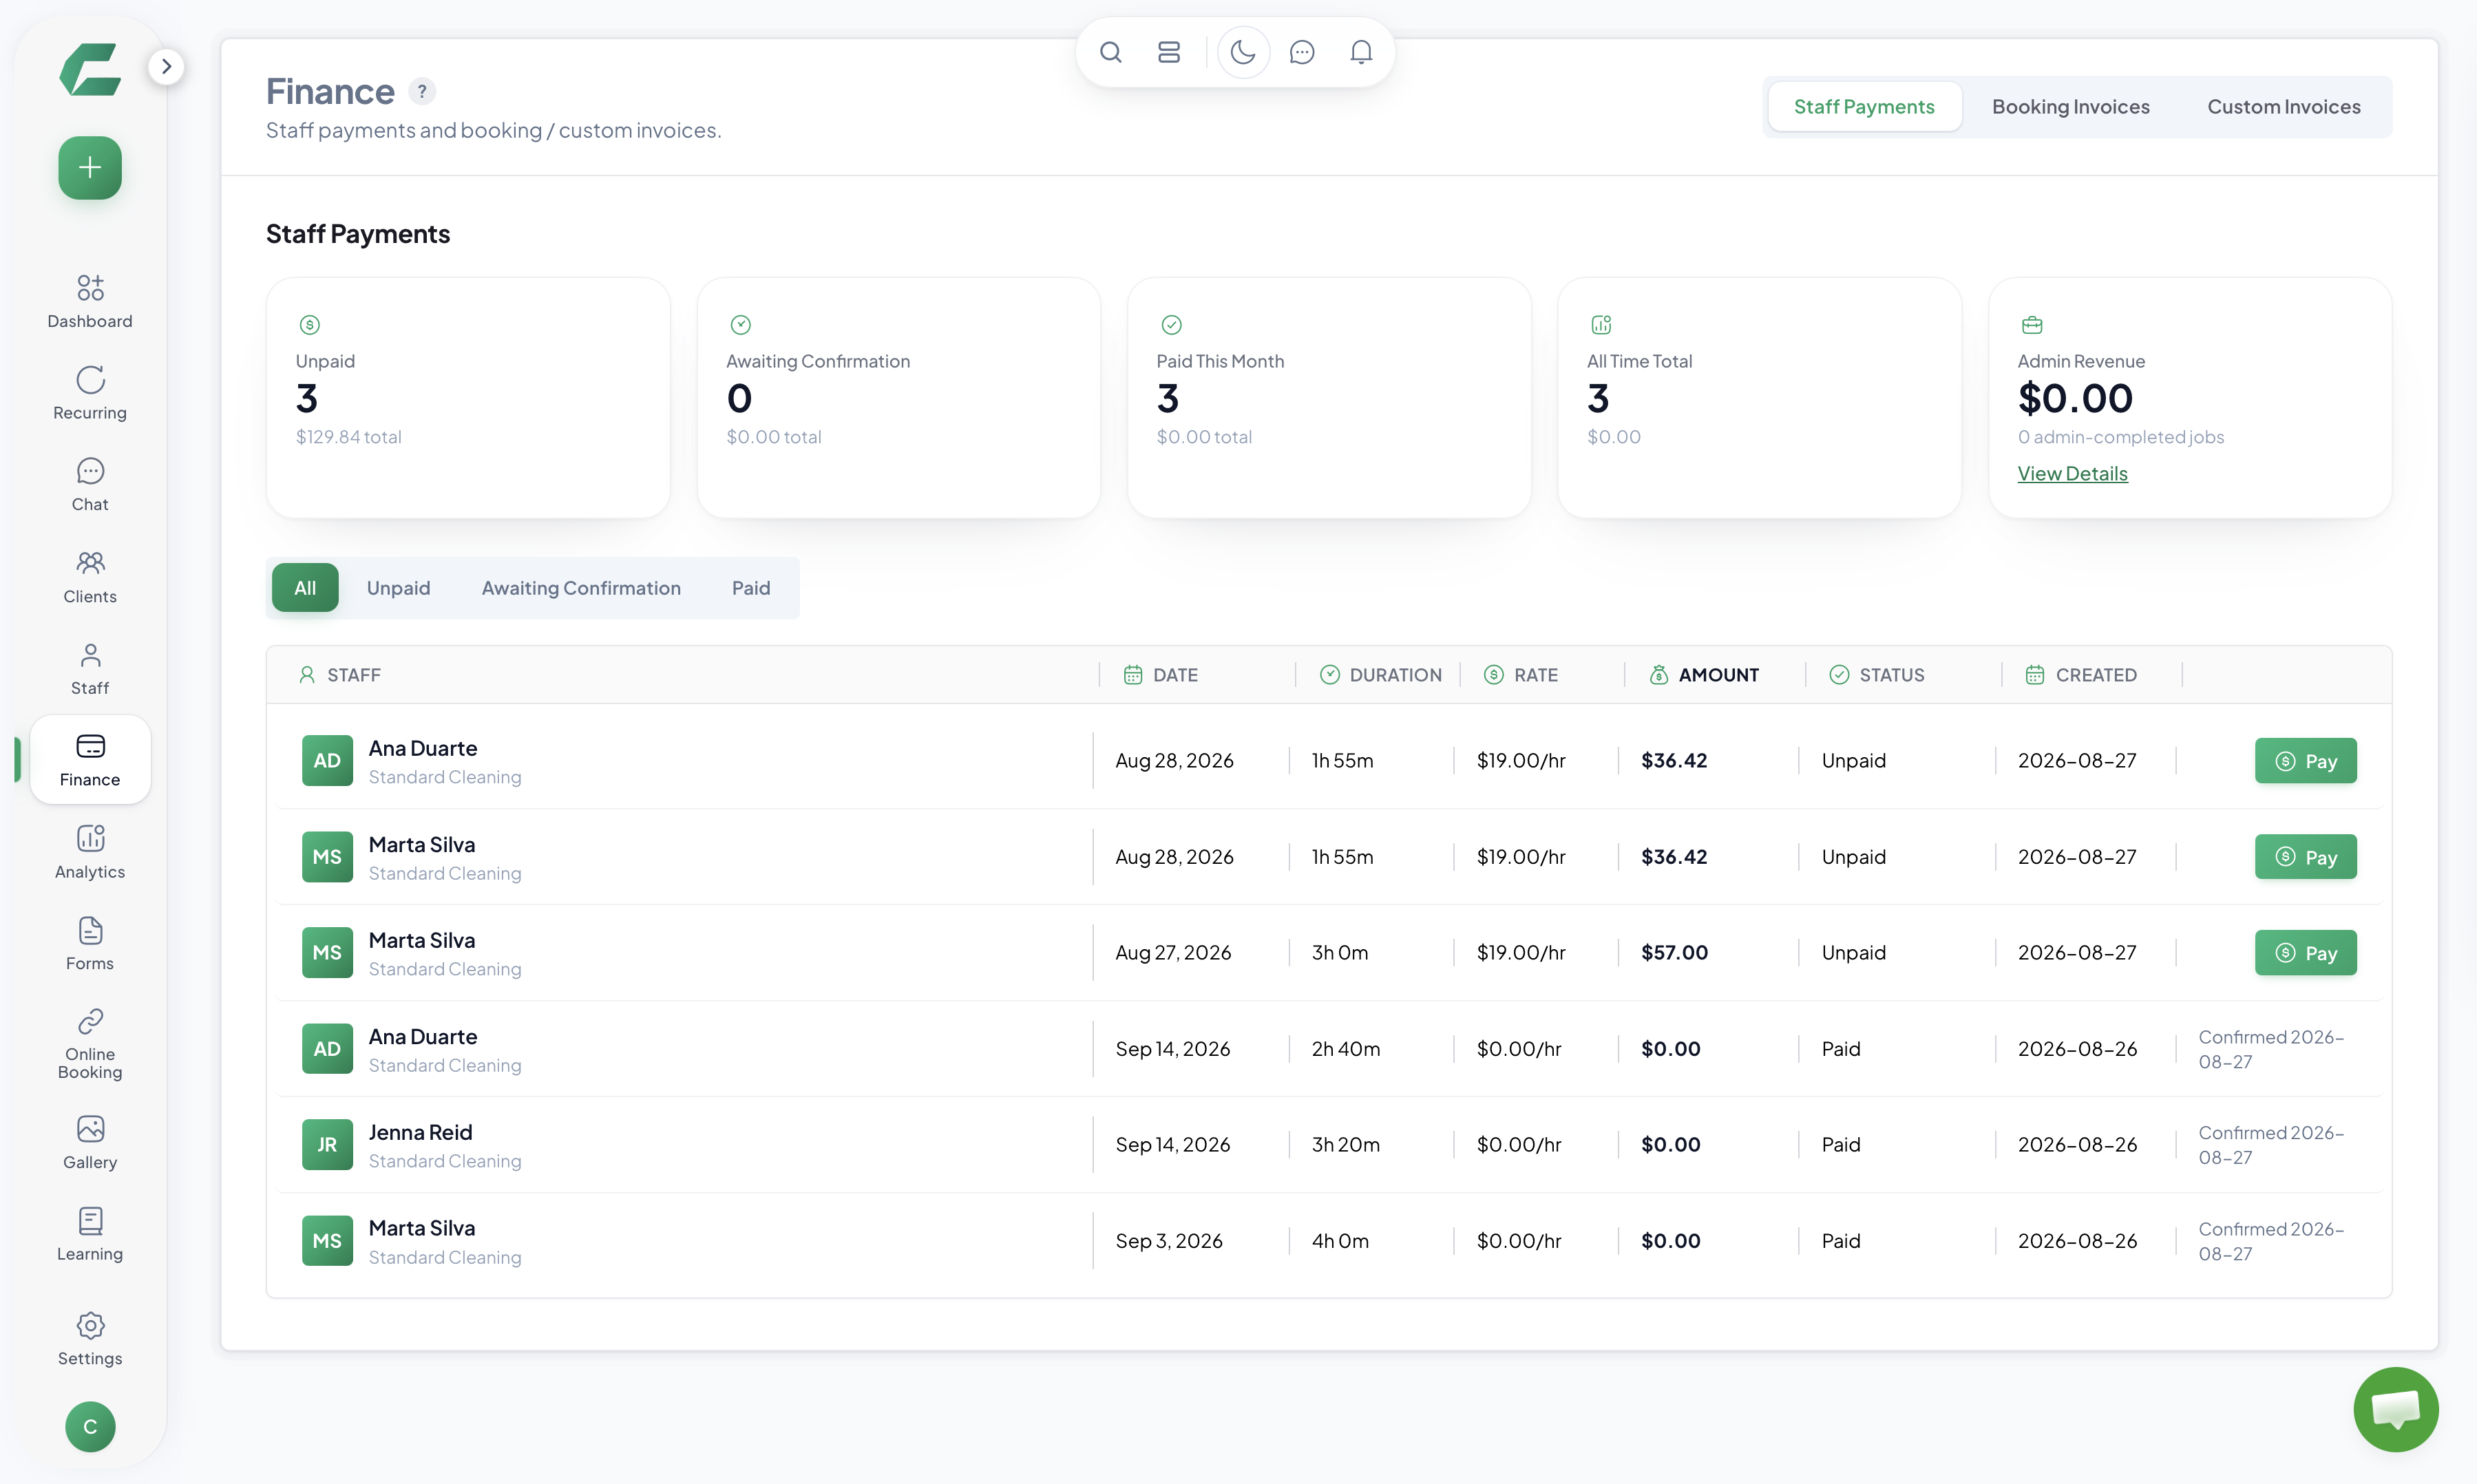
Task: Select the All filter tab
Action: point(305,588)
